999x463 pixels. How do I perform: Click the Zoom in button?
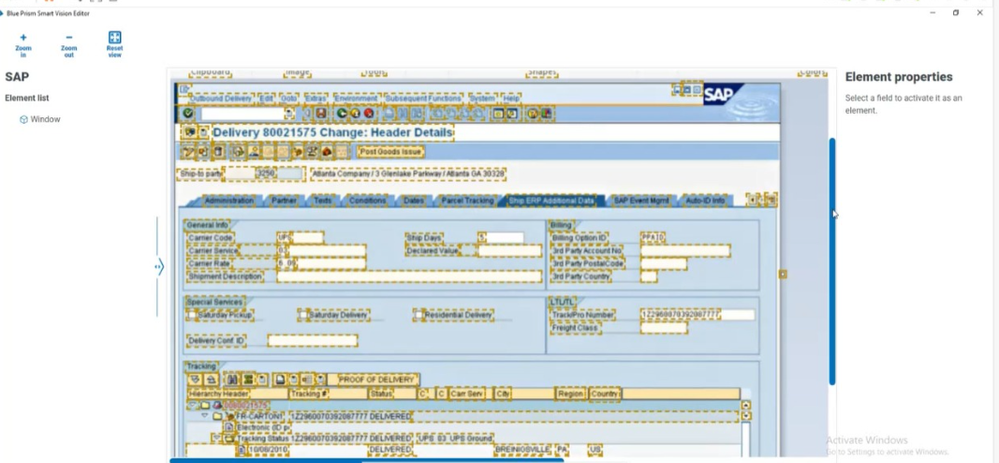(24, 46)
